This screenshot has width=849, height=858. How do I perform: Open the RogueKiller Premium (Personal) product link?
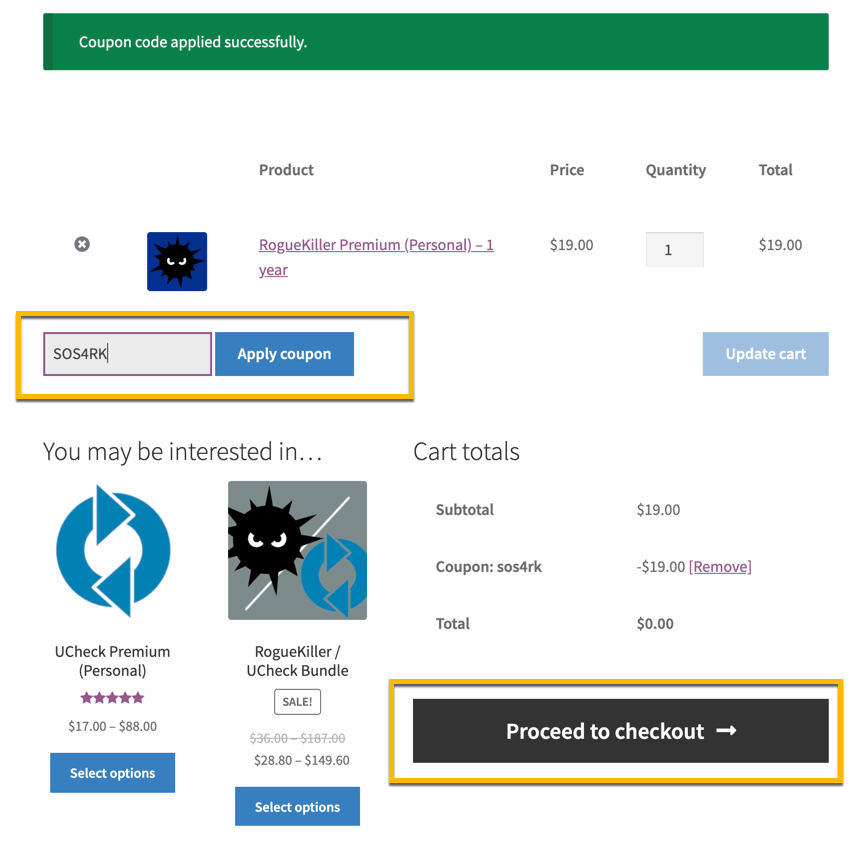click(376, 244)
